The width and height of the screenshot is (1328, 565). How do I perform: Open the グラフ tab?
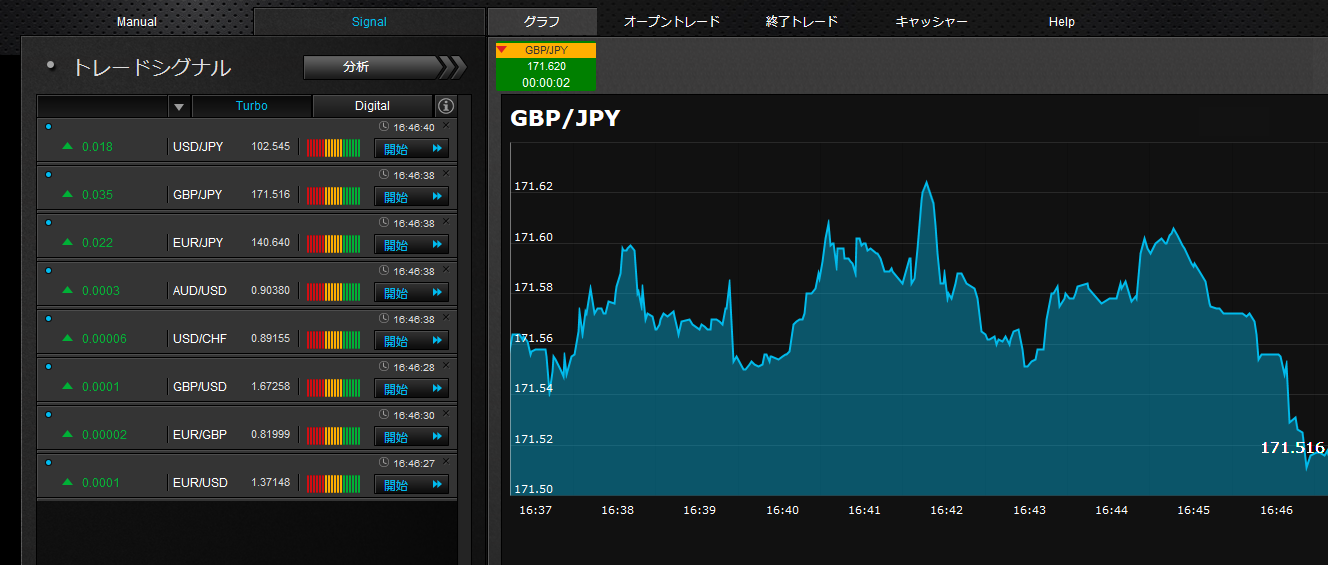click(542, 21)
